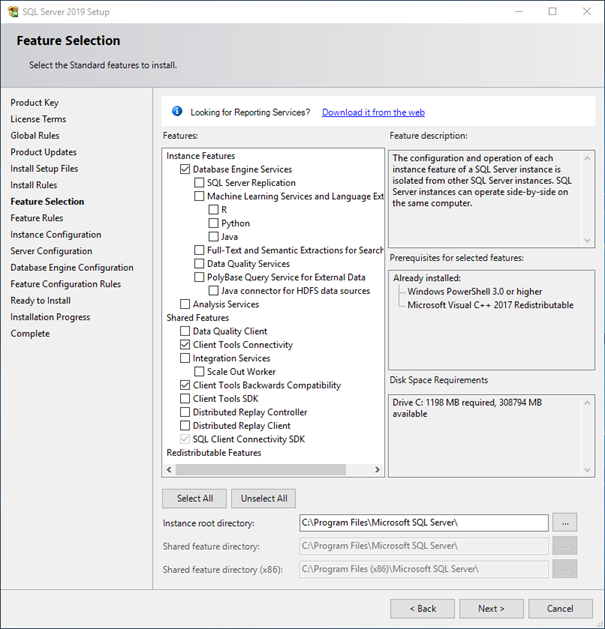
Task: Click Server Configuration step in sidebar
Action: pos(51,251)
